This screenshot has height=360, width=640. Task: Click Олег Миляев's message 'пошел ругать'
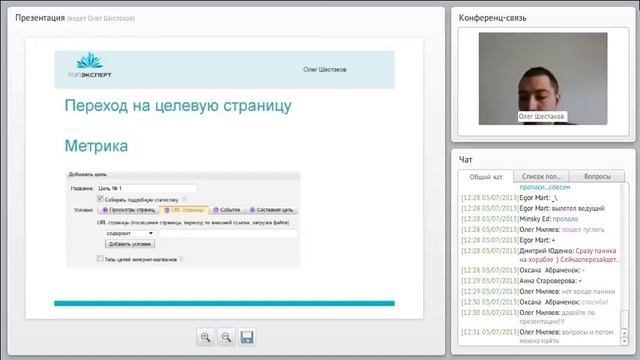tap(583, 229)
